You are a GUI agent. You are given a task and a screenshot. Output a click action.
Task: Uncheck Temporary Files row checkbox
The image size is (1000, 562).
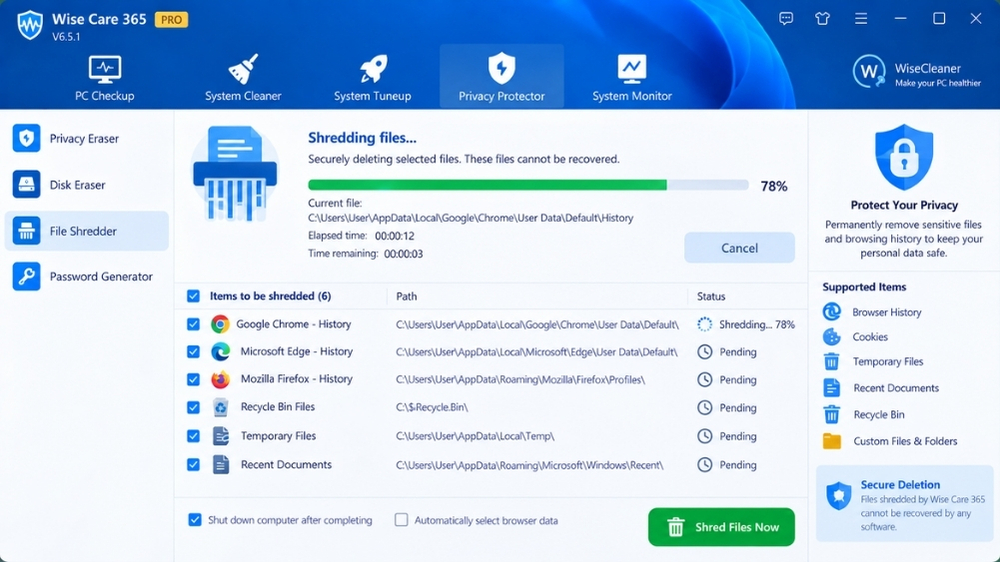pos(193,436)
